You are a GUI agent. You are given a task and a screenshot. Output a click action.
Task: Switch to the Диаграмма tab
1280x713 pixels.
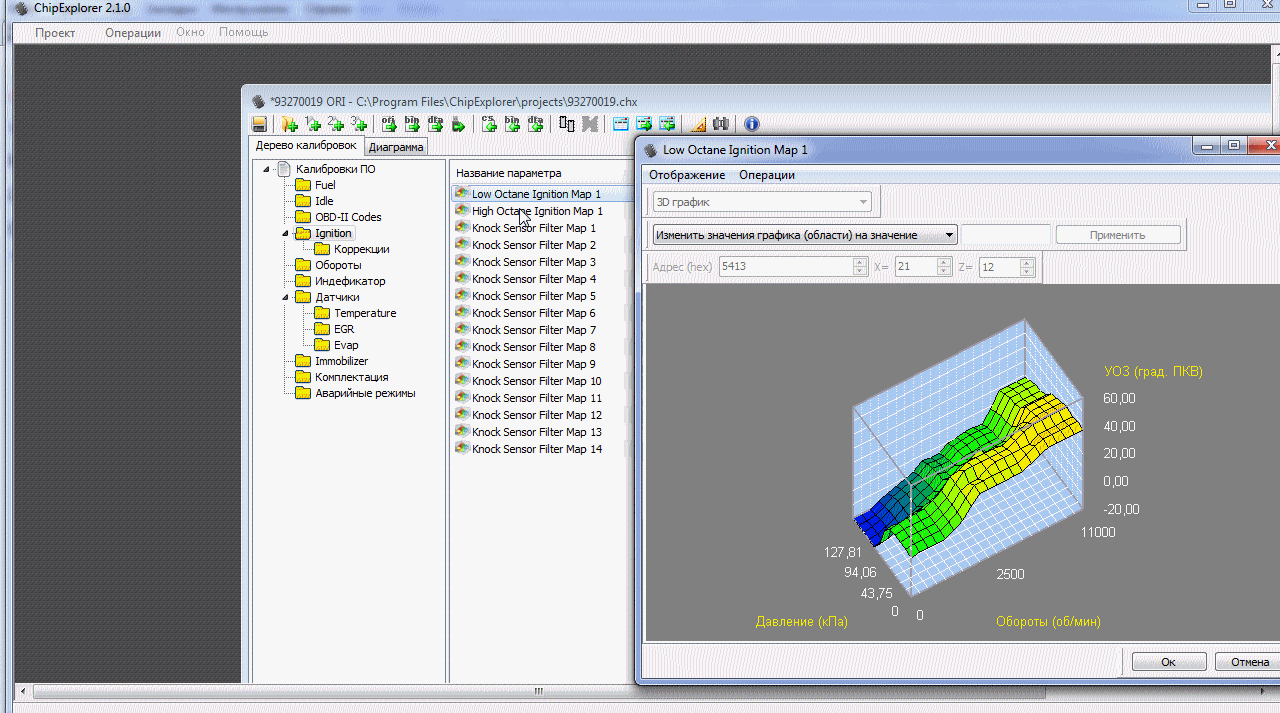point(396,147)
